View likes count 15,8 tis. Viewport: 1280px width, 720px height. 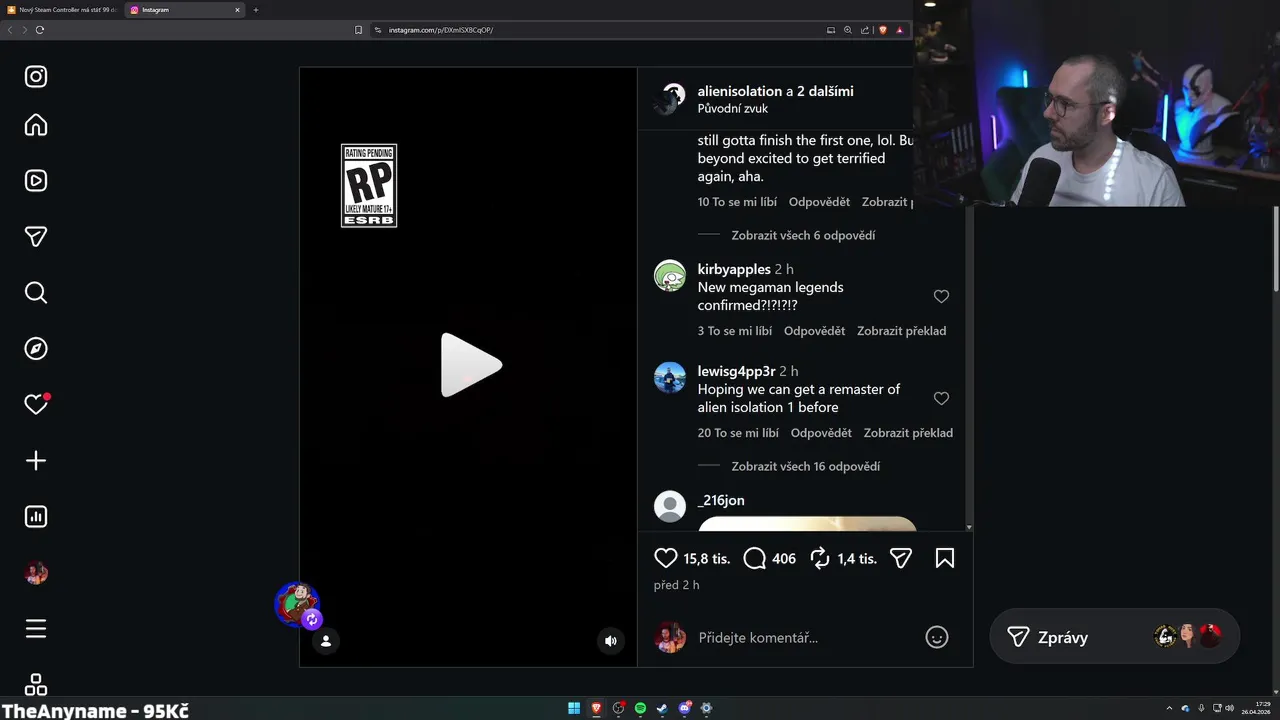click(x=707, y=559)
